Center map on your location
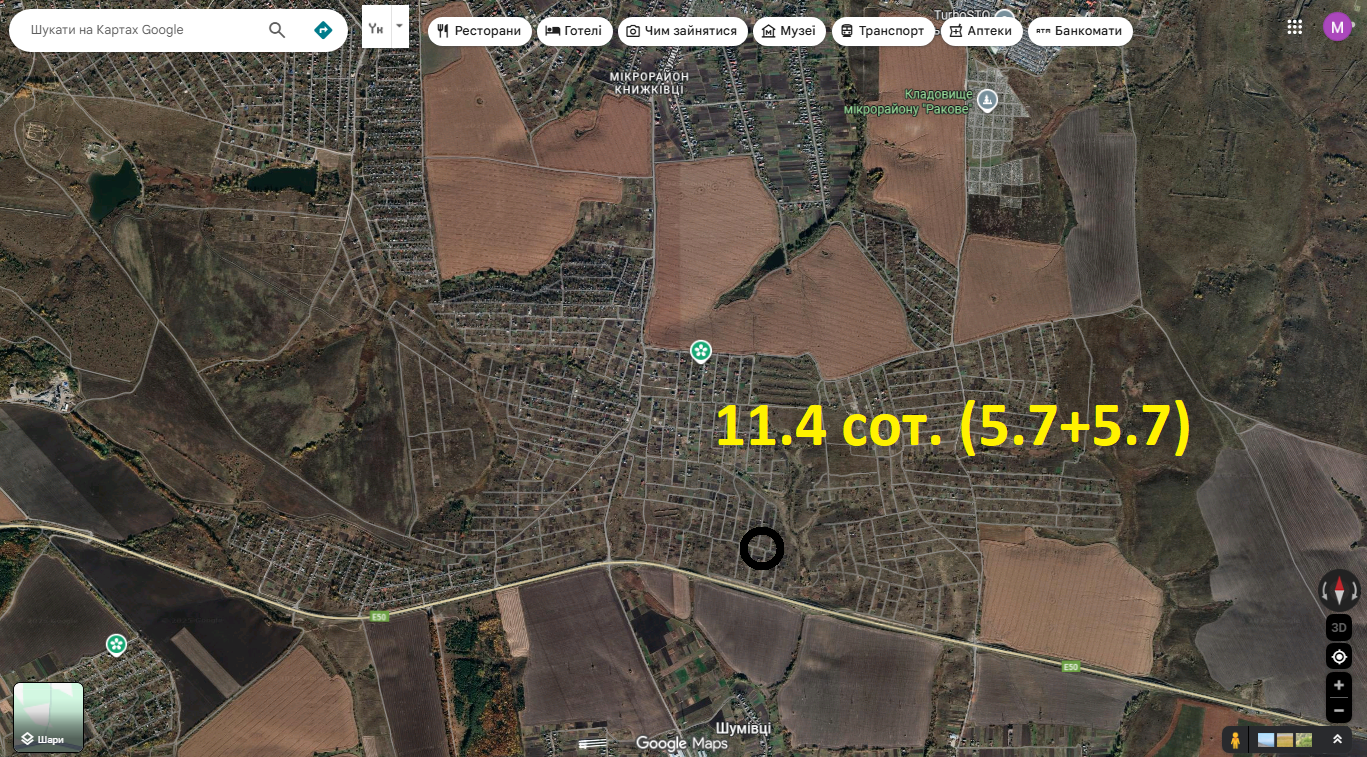The image size is (1367, 757). (1339, 657)
